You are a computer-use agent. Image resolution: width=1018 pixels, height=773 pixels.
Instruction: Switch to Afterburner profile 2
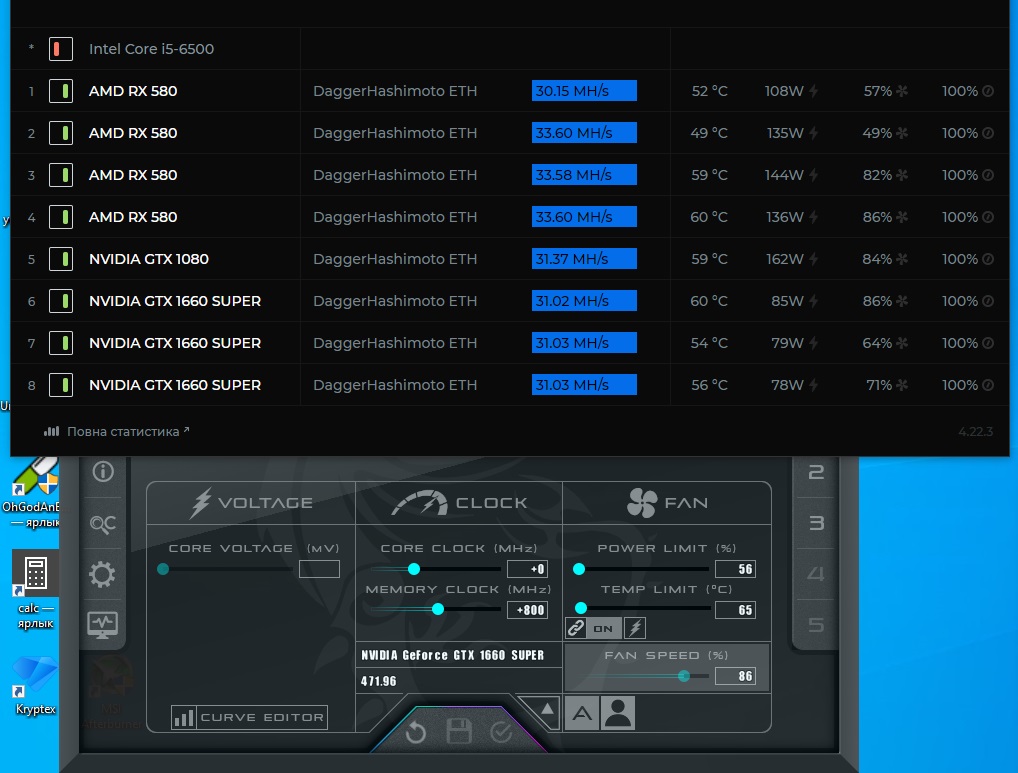click(816, 472)
